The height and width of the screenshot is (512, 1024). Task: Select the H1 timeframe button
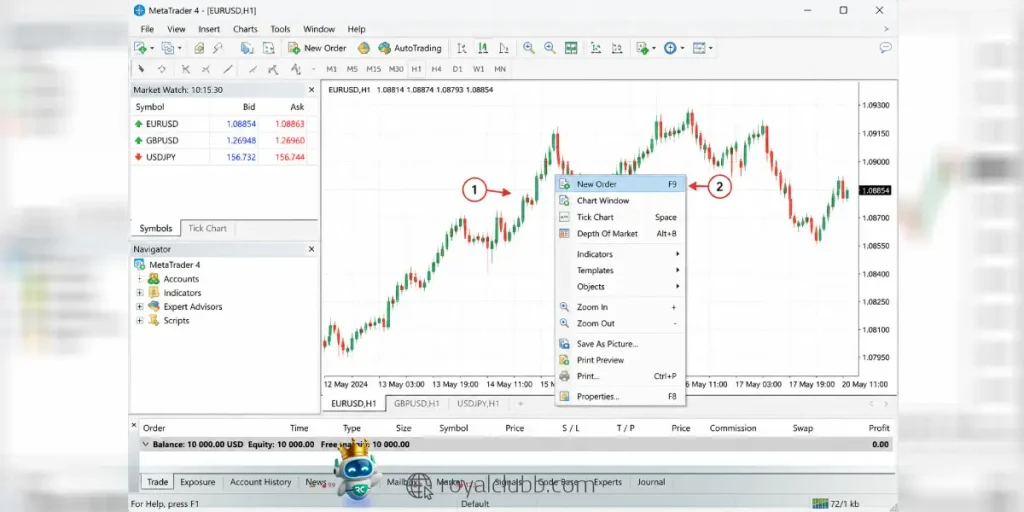pyautogui.click(x=416, y=69)
